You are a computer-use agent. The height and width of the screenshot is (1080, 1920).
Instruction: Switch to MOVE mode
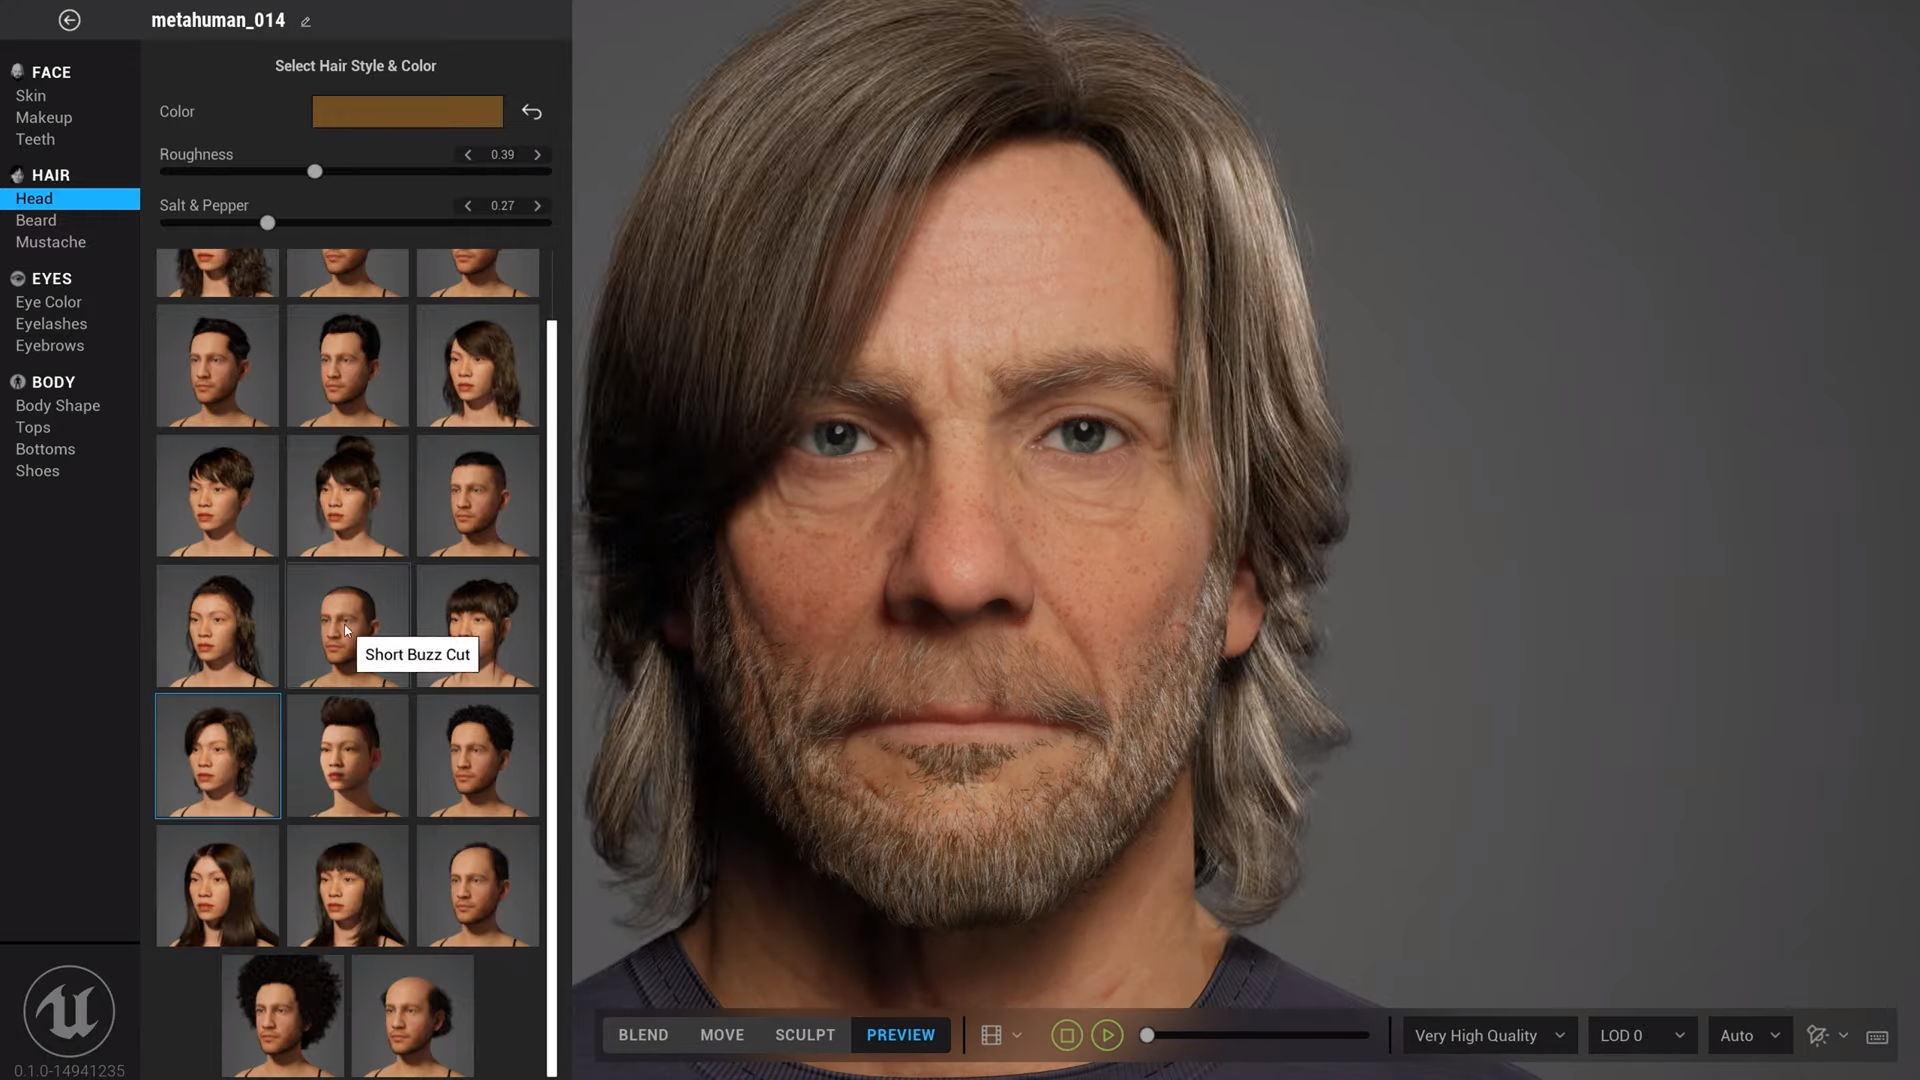click(x=722, y=1035)
